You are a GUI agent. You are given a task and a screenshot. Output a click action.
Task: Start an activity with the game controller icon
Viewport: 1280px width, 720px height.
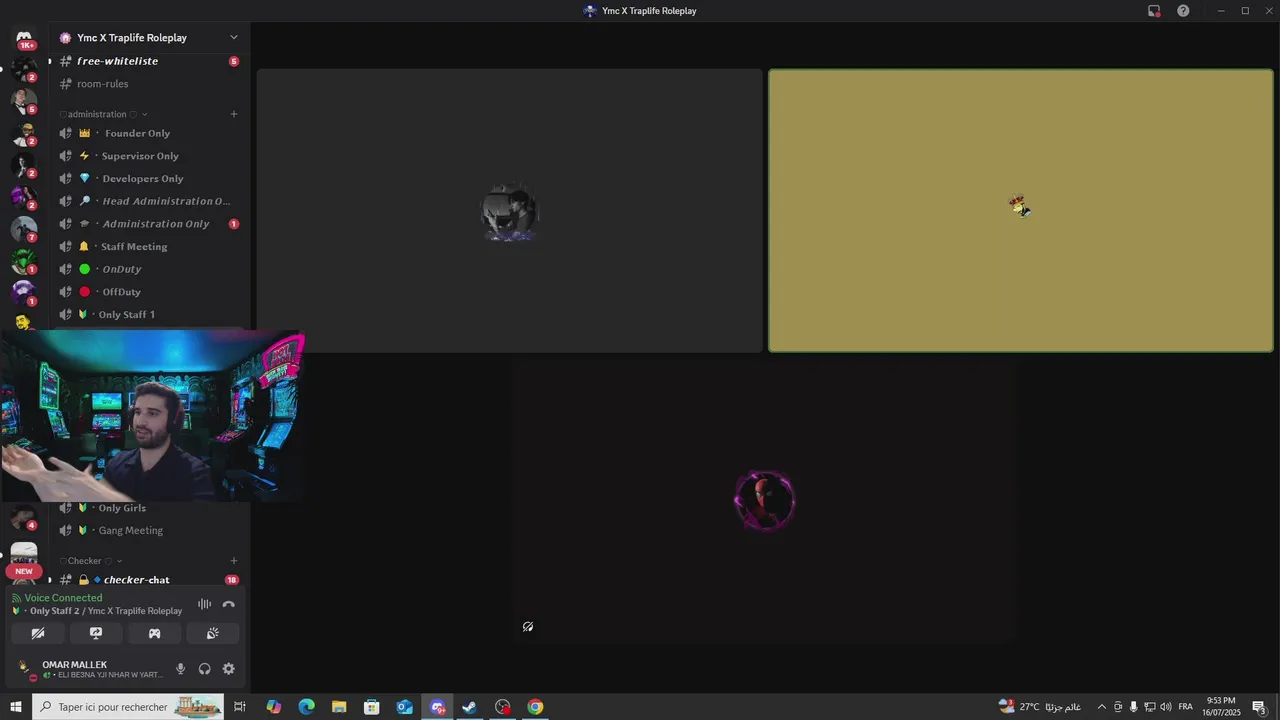[x=154, y=633]
